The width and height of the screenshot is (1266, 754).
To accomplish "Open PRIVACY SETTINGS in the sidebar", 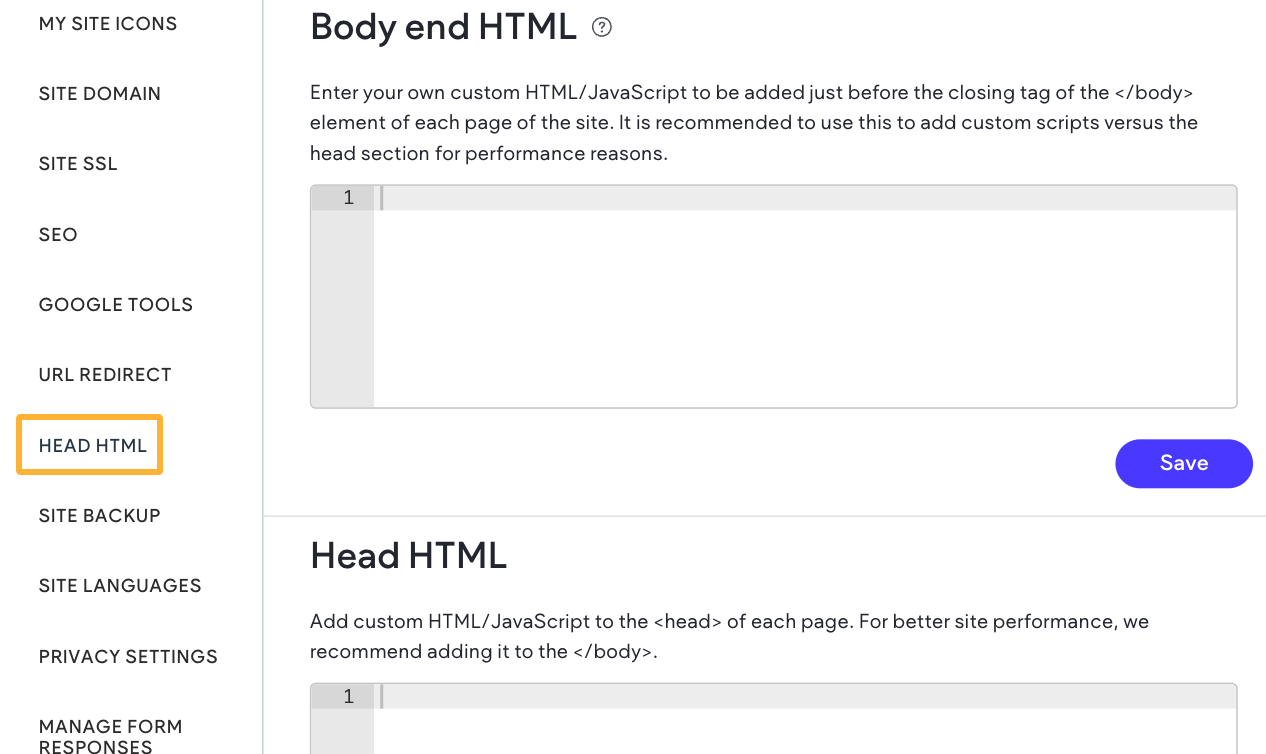I will [128, 657].
